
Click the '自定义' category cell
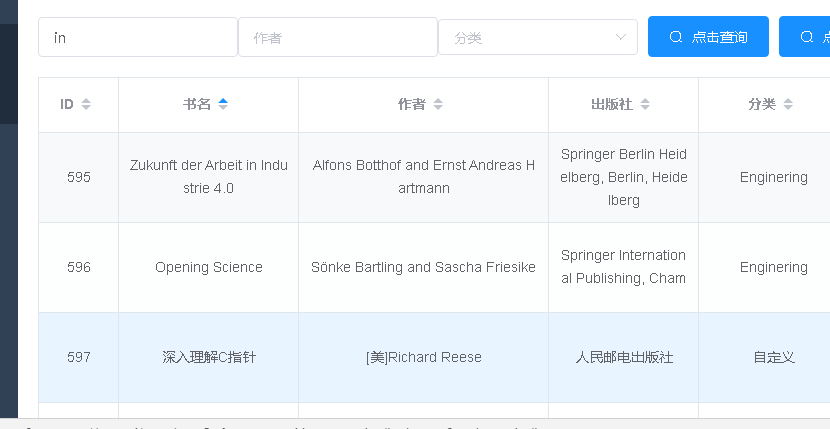coord(774,357)
